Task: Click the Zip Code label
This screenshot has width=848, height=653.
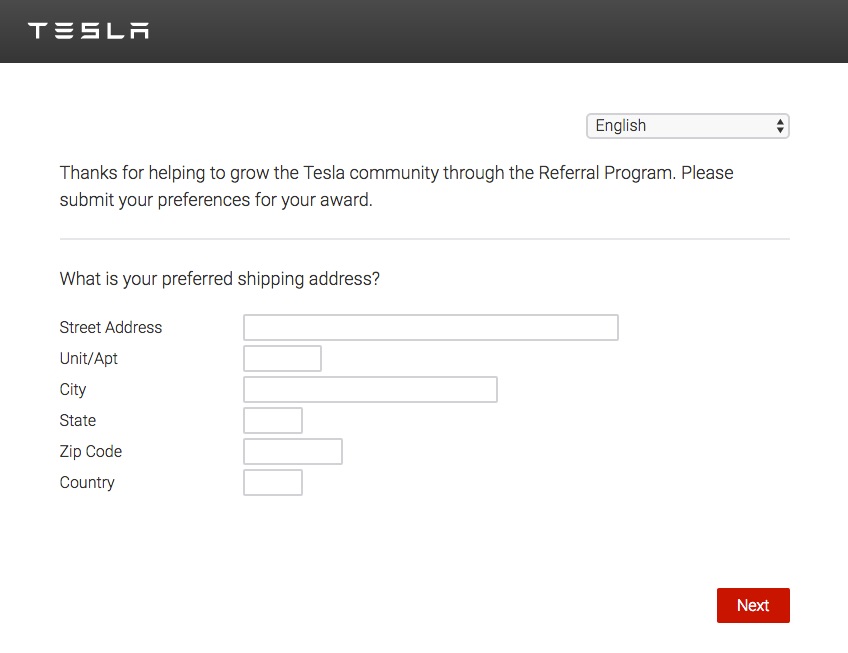Action: click(x=91, y=452)
